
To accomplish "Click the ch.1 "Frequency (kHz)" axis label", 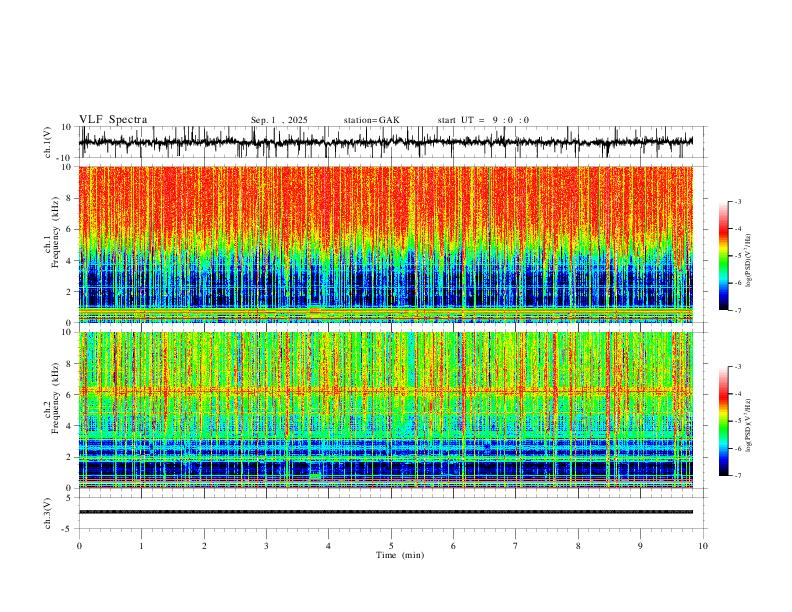I will coord(55,232).
